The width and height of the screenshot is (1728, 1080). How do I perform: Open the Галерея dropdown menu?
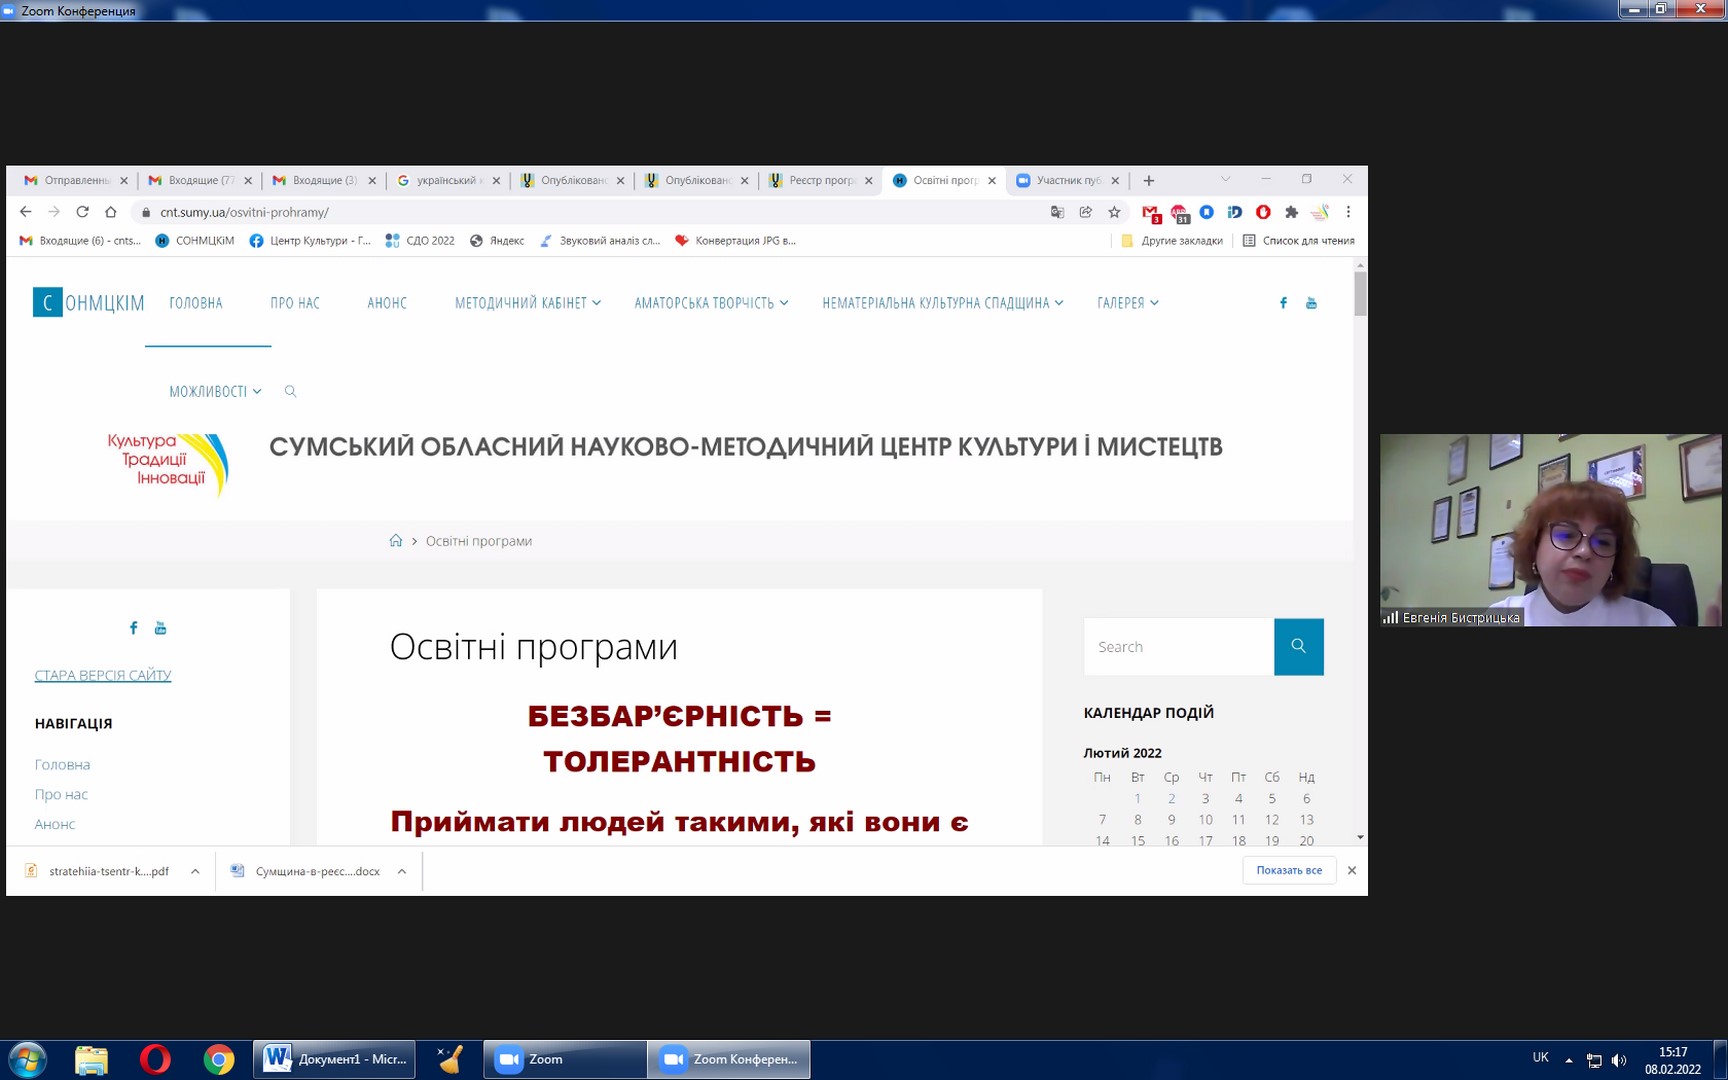[1127, 303]
